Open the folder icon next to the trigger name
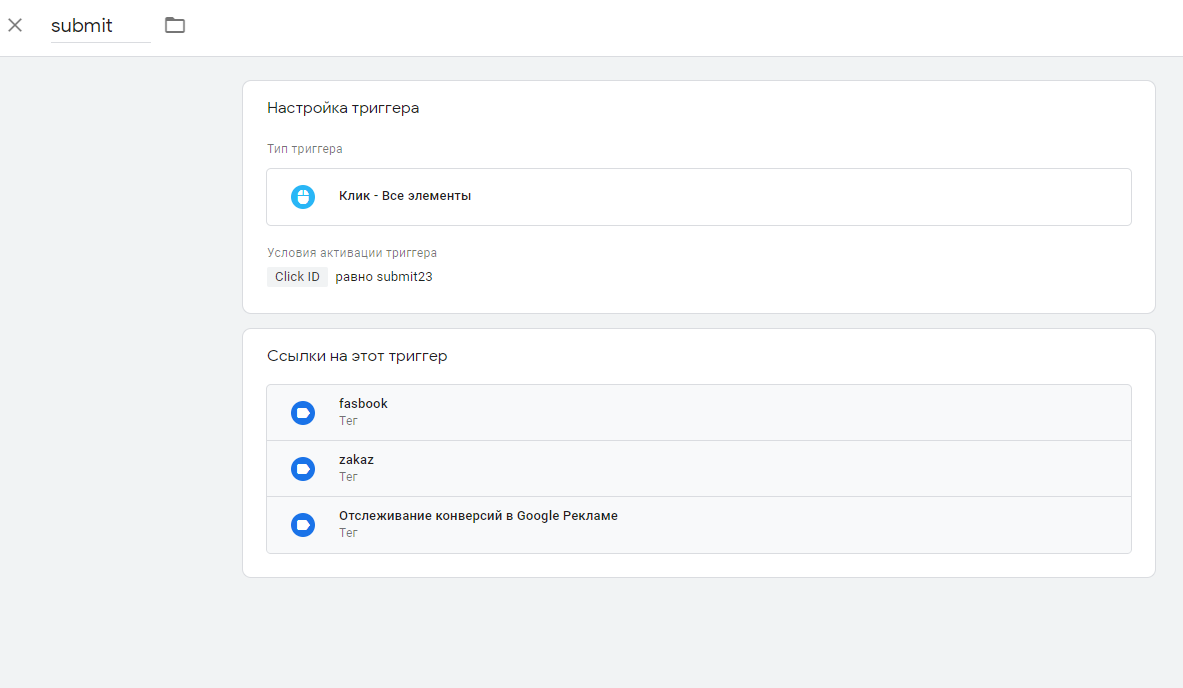Screen dimensions: 1183x688 (175, 25)
